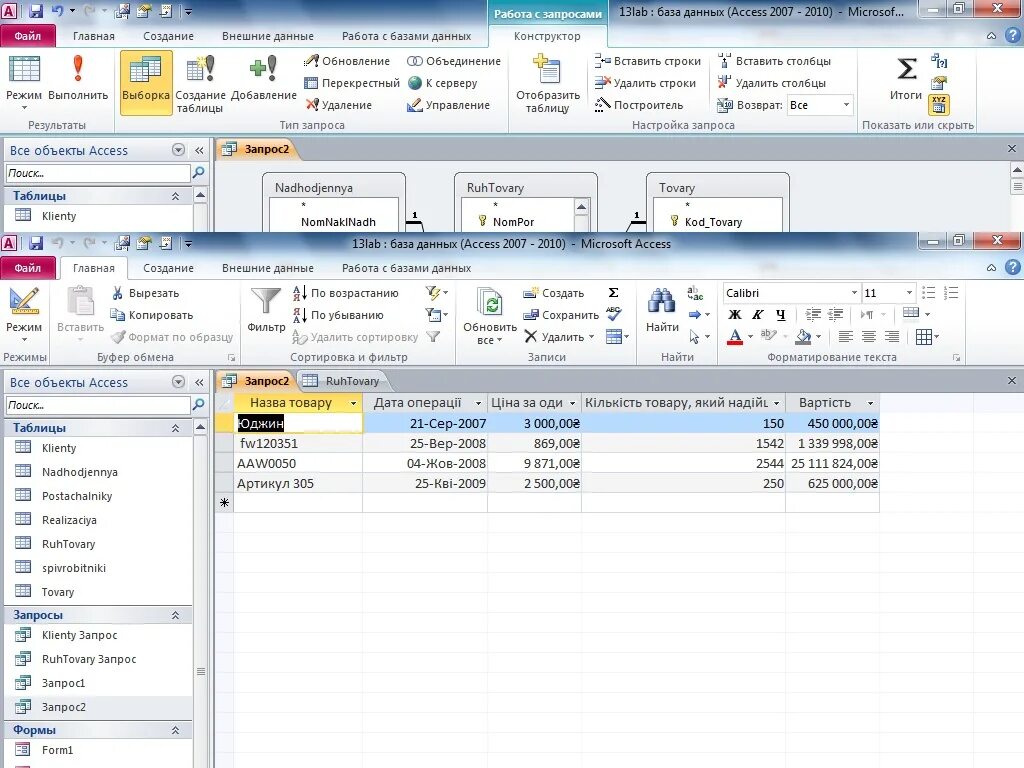Click the Добавление append query icon
Viewport: 1024px width, 768px height.
(x=263, y=78)
